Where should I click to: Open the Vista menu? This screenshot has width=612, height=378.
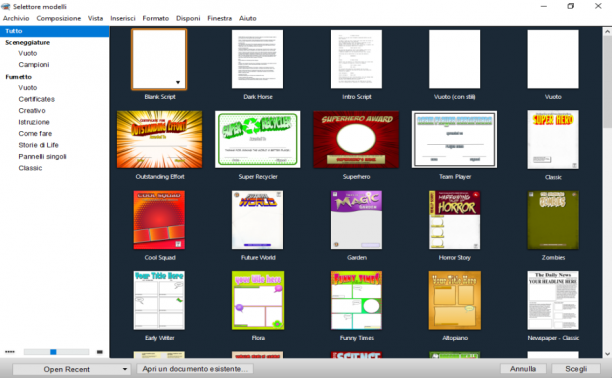pyautogui.click(x=95, y=18)
